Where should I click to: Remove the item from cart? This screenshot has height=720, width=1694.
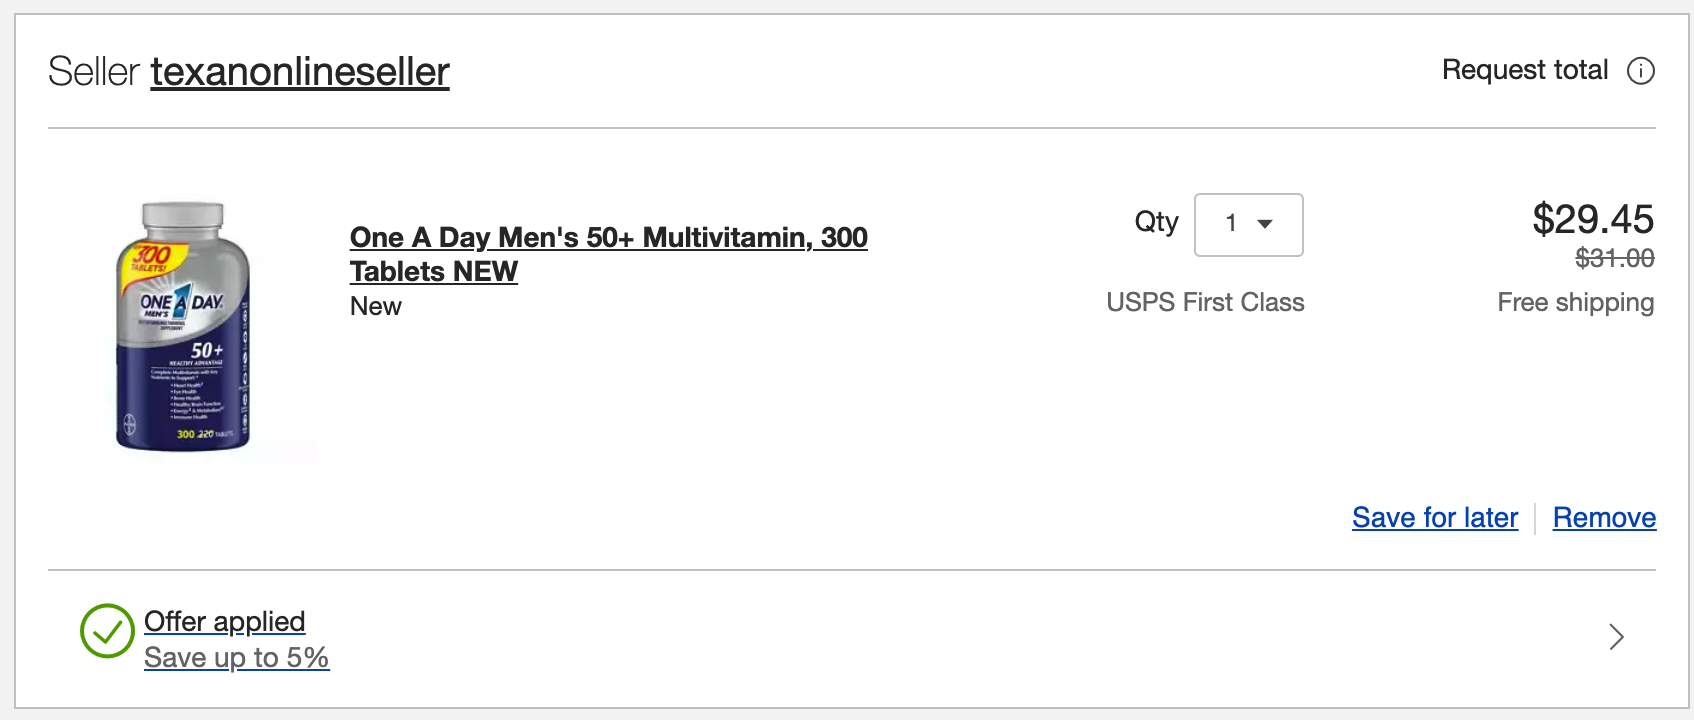point(1604,518)
